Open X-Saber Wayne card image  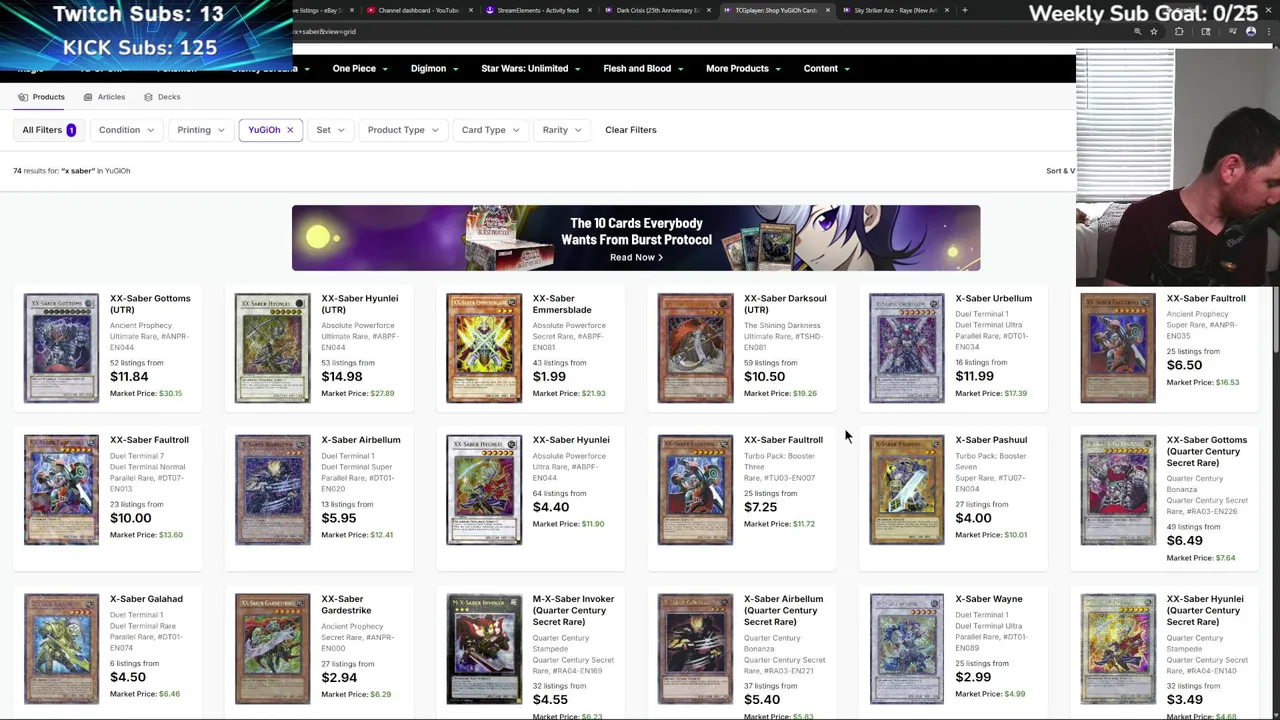pyautogui.click(x=906, y=649)
